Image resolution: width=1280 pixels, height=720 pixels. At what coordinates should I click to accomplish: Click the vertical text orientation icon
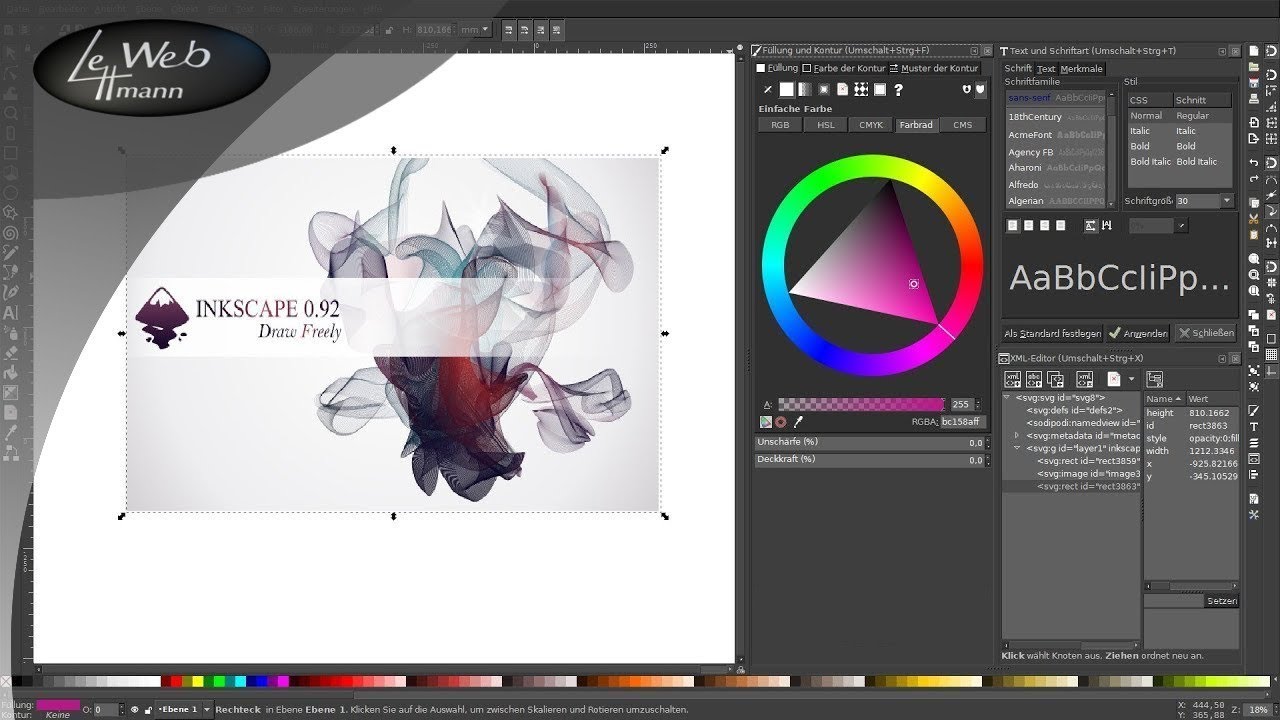coord(1107,225)
